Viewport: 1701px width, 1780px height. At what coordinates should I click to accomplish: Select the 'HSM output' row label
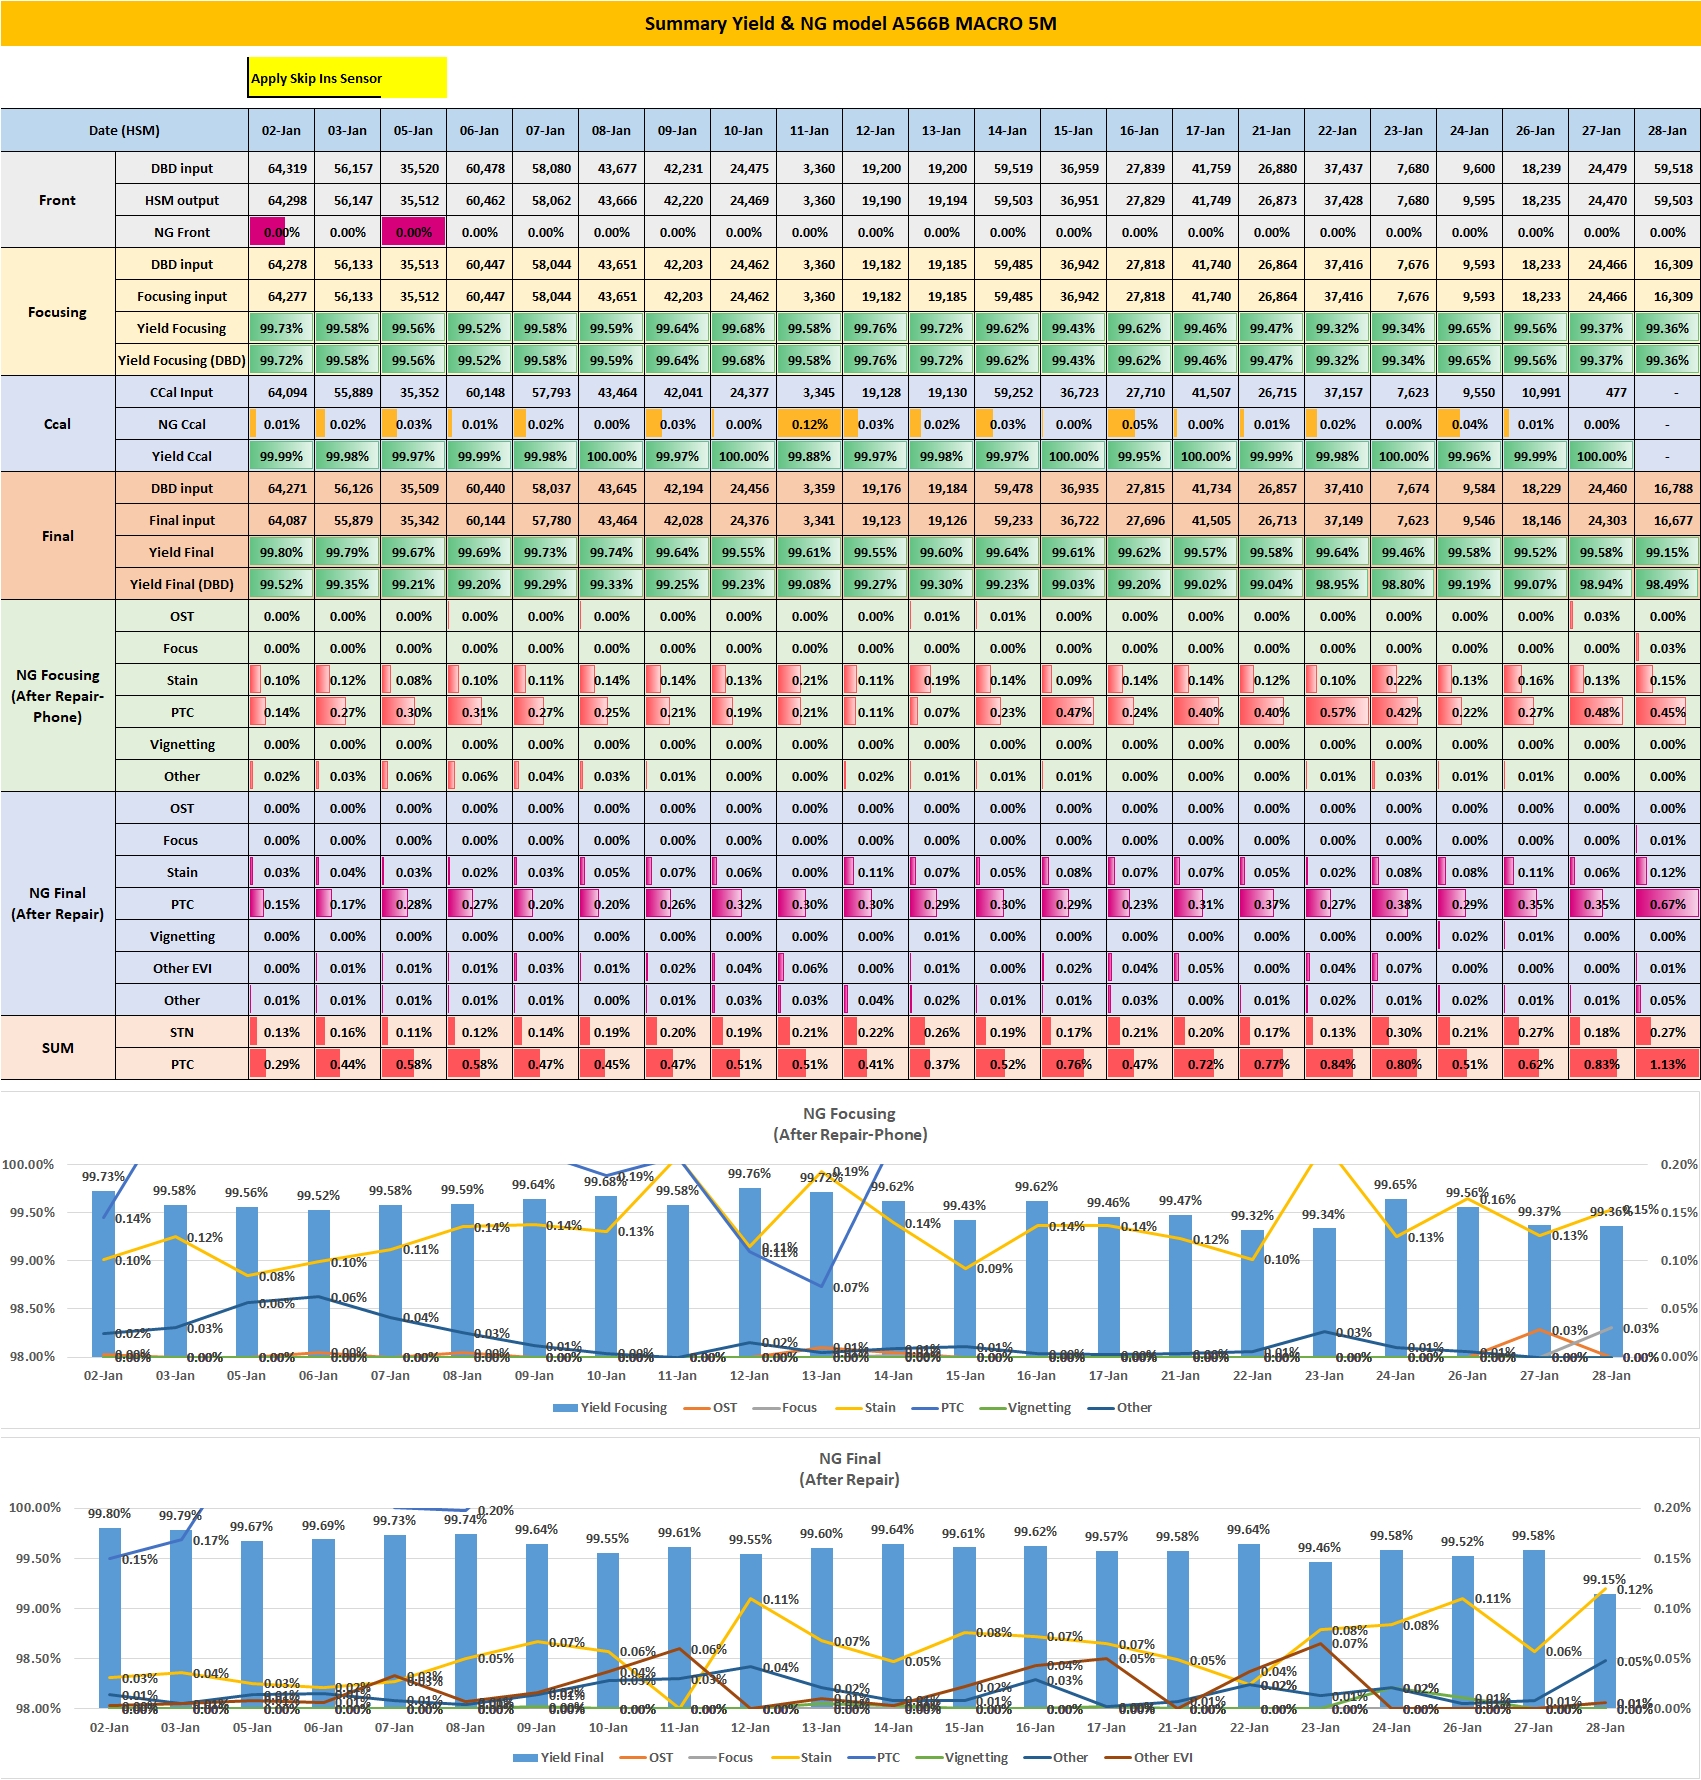point(182,200)
